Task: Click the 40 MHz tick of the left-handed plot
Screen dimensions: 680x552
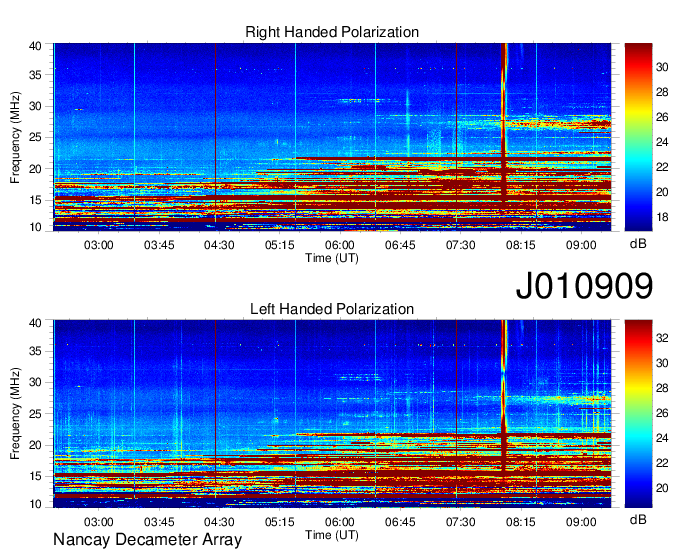Action: 35,323
